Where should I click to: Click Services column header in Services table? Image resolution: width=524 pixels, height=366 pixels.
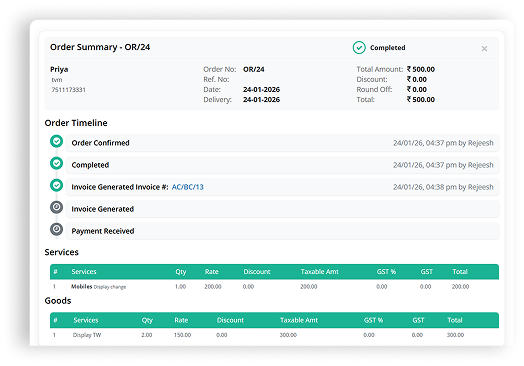pos(84,272)
